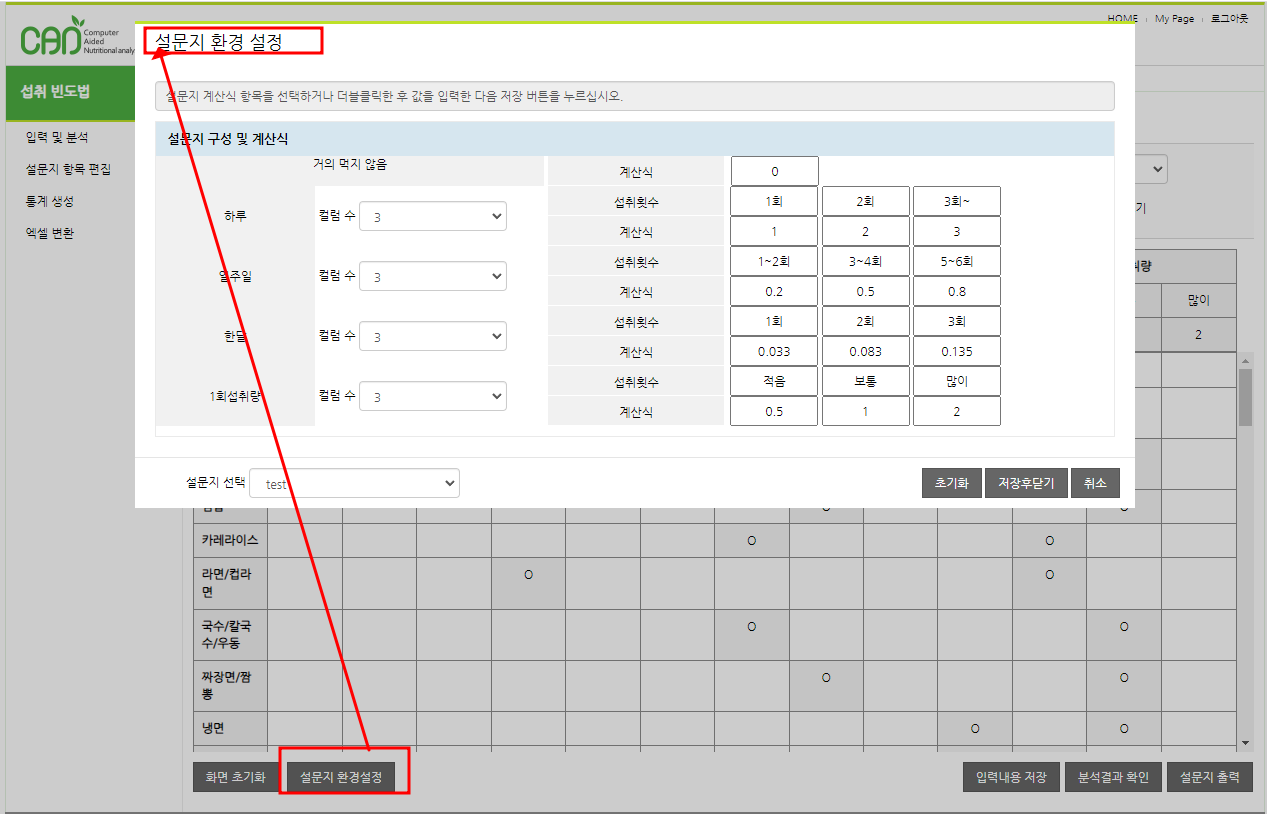Click the 설문지 환경설정 button
This screenshot has width=1267, height=814.
[347, 778]
